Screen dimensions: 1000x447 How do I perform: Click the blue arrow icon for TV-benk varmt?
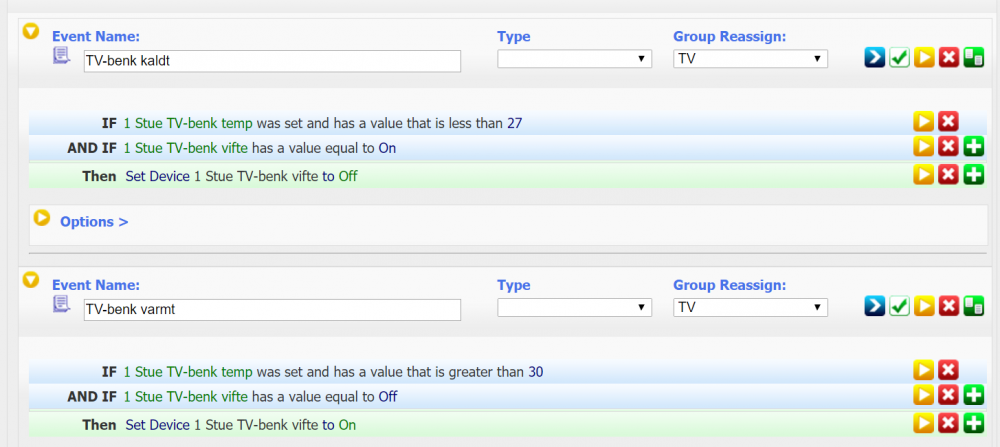tap(875, 307)
